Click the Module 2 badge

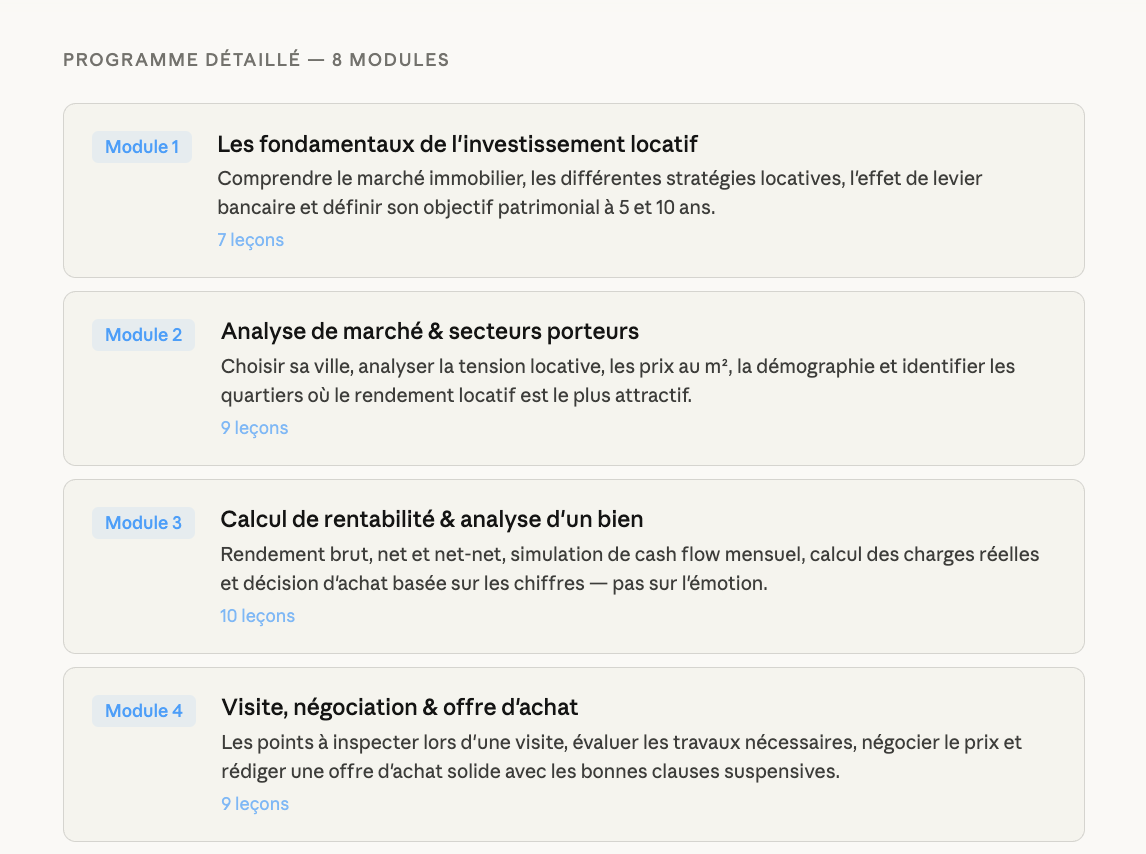pos(144,335)
